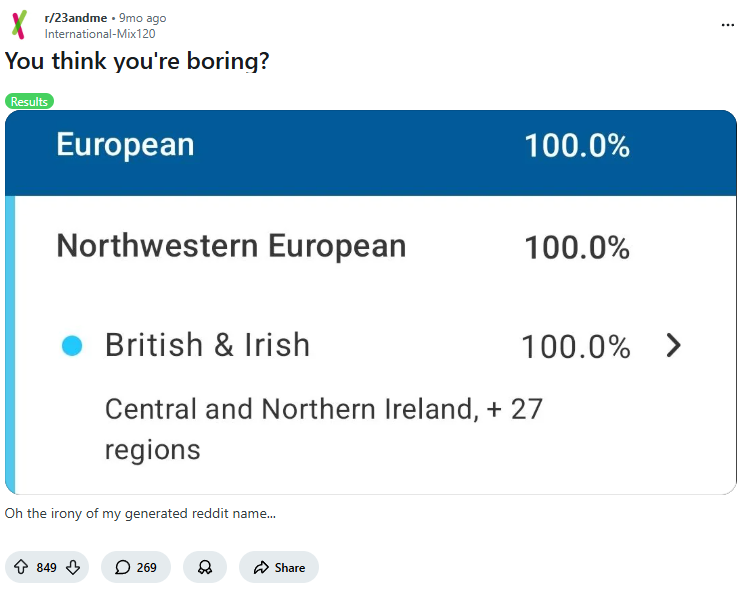
Task: Open the post title You think you're boring?
Action: coord(137,61)
